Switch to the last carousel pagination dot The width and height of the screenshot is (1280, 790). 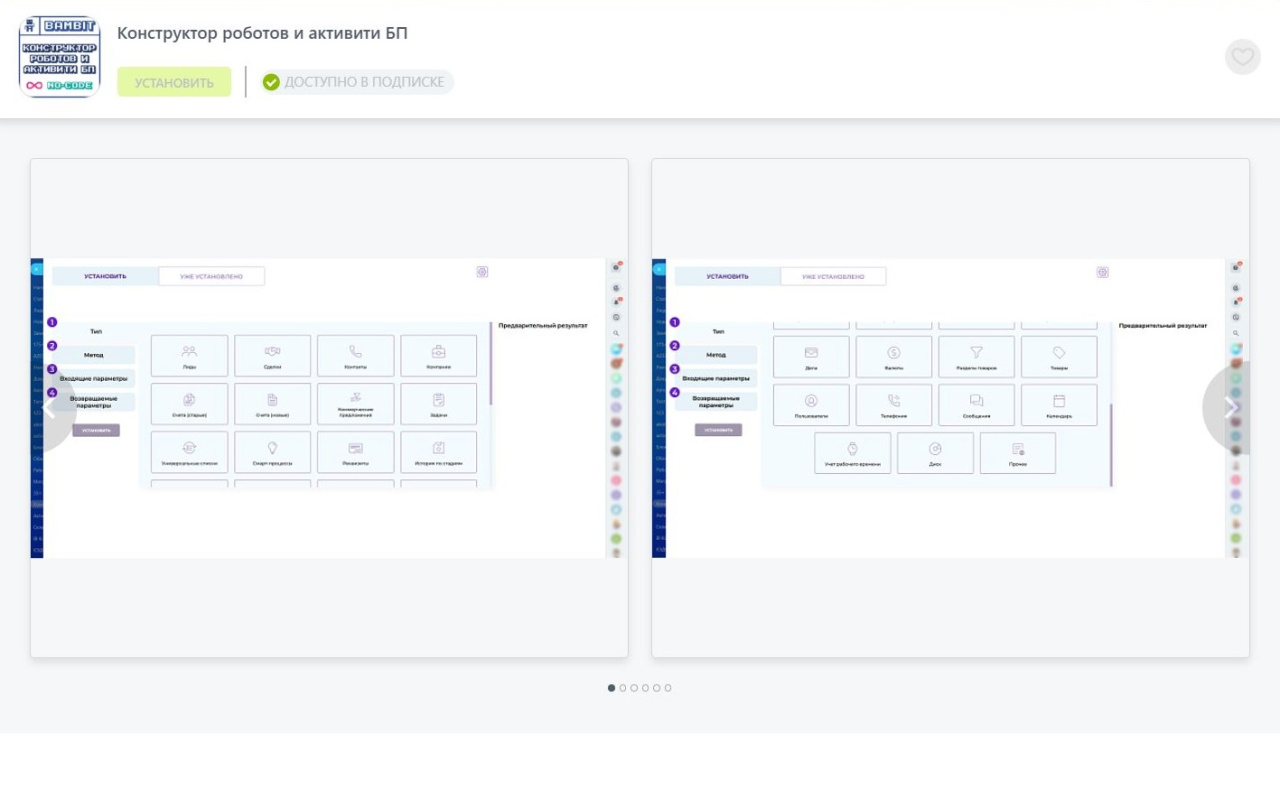[668, 688]
